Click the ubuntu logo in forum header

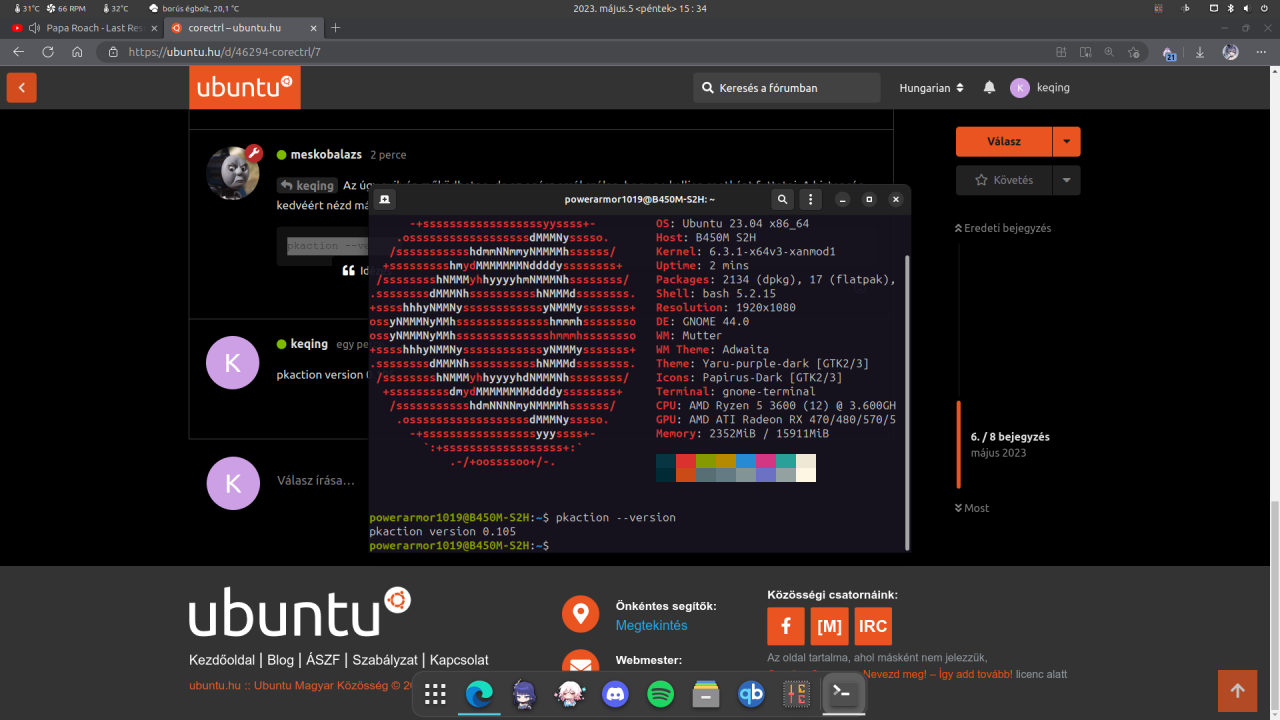tap(245, 88)
